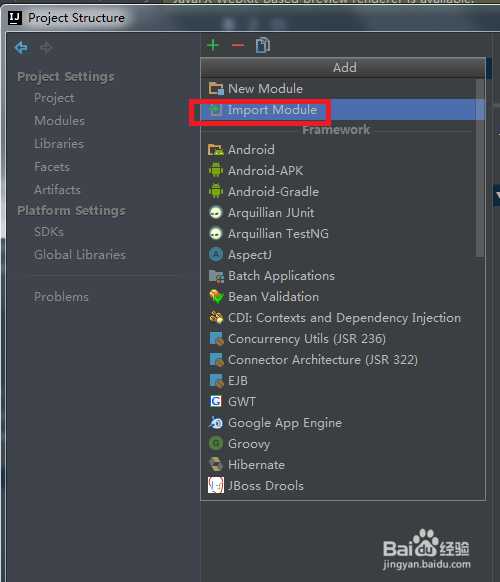This screenshot has width=500, height=582.
Task: Click the Hibernate icon
Action: (216, 464)
